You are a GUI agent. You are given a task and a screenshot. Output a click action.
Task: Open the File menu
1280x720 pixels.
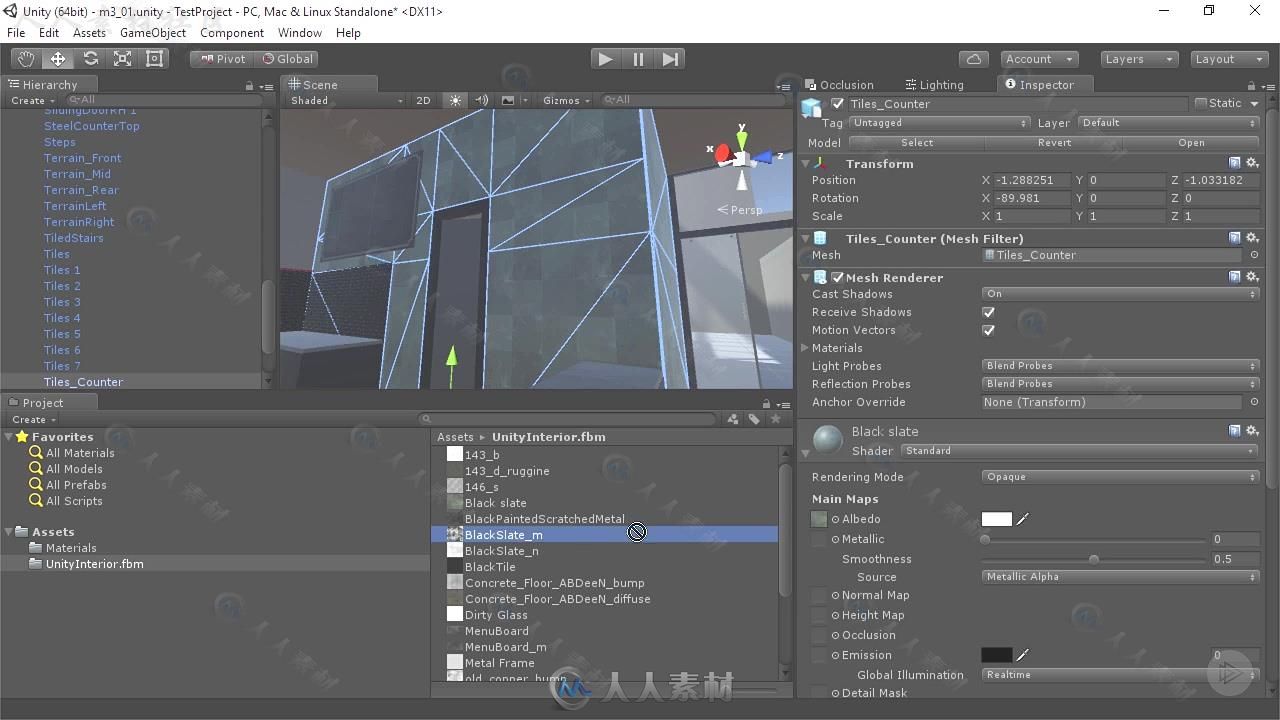pos(16,33)
